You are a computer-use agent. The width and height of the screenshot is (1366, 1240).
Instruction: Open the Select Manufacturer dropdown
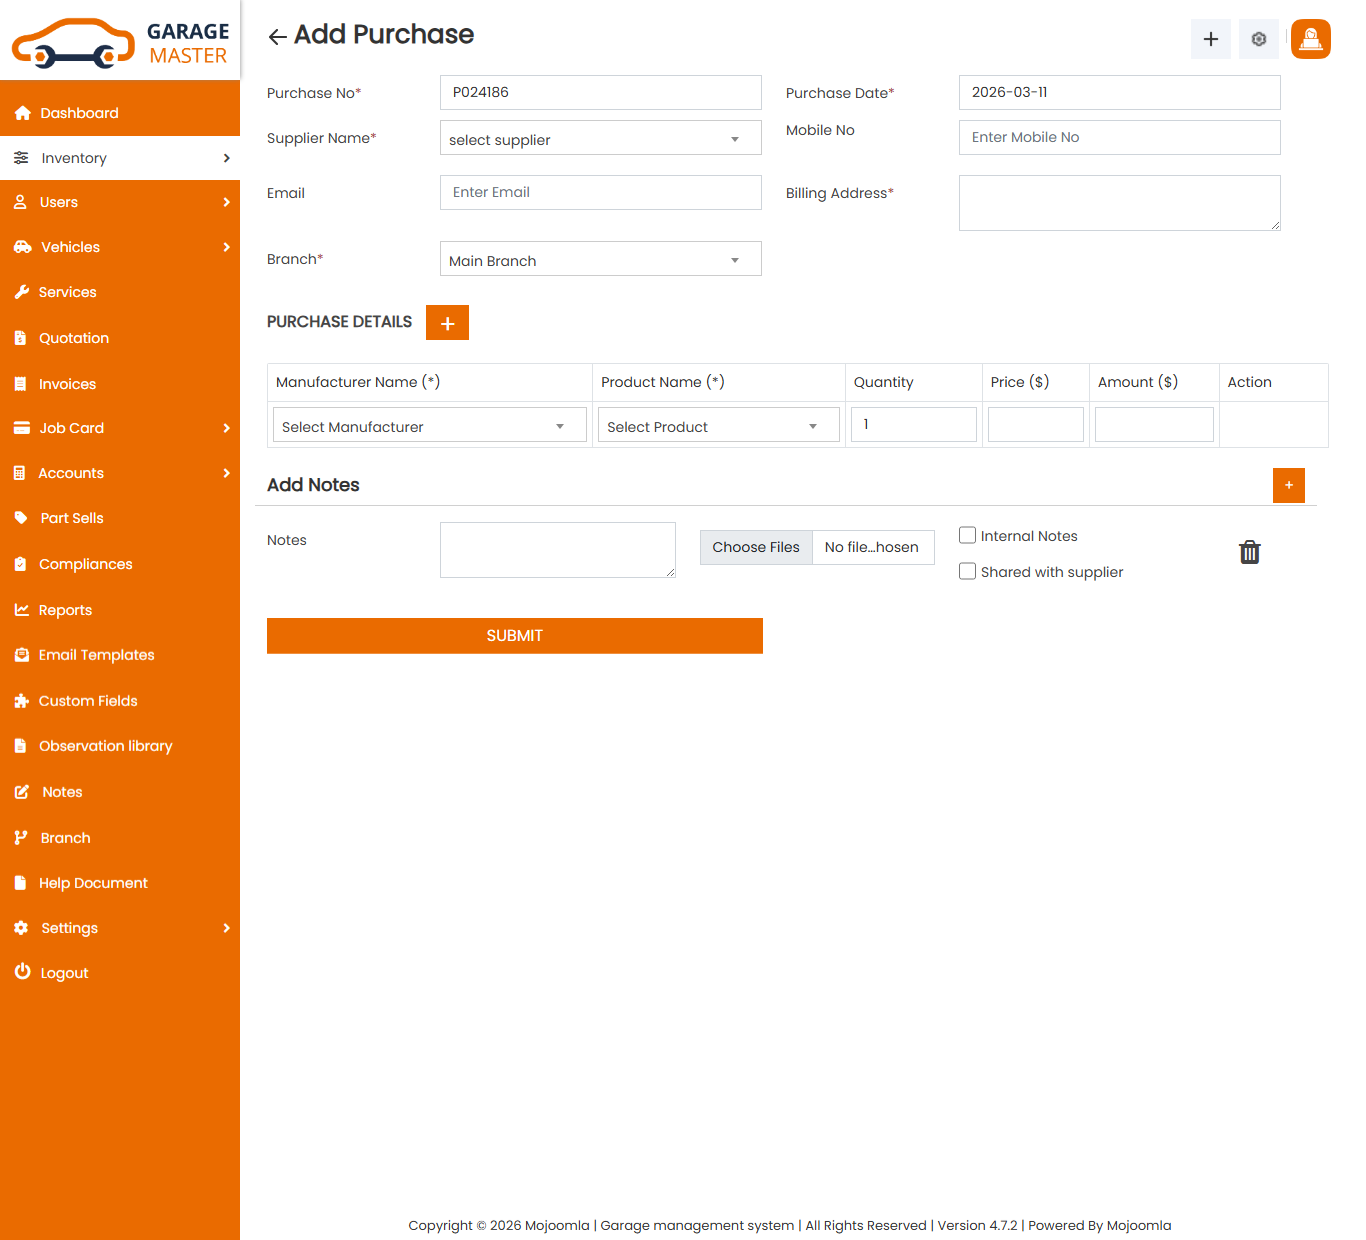click(429, 426)
